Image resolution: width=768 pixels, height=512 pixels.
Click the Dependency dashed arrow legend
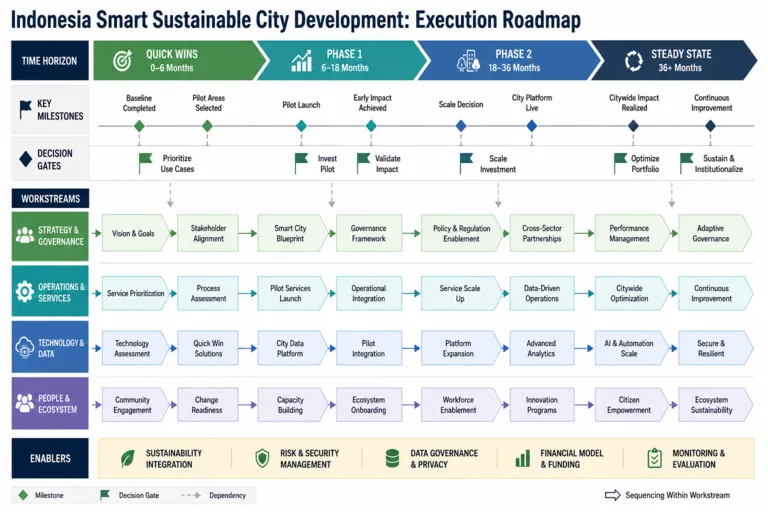pyautogui.click(x=190, y=495)
